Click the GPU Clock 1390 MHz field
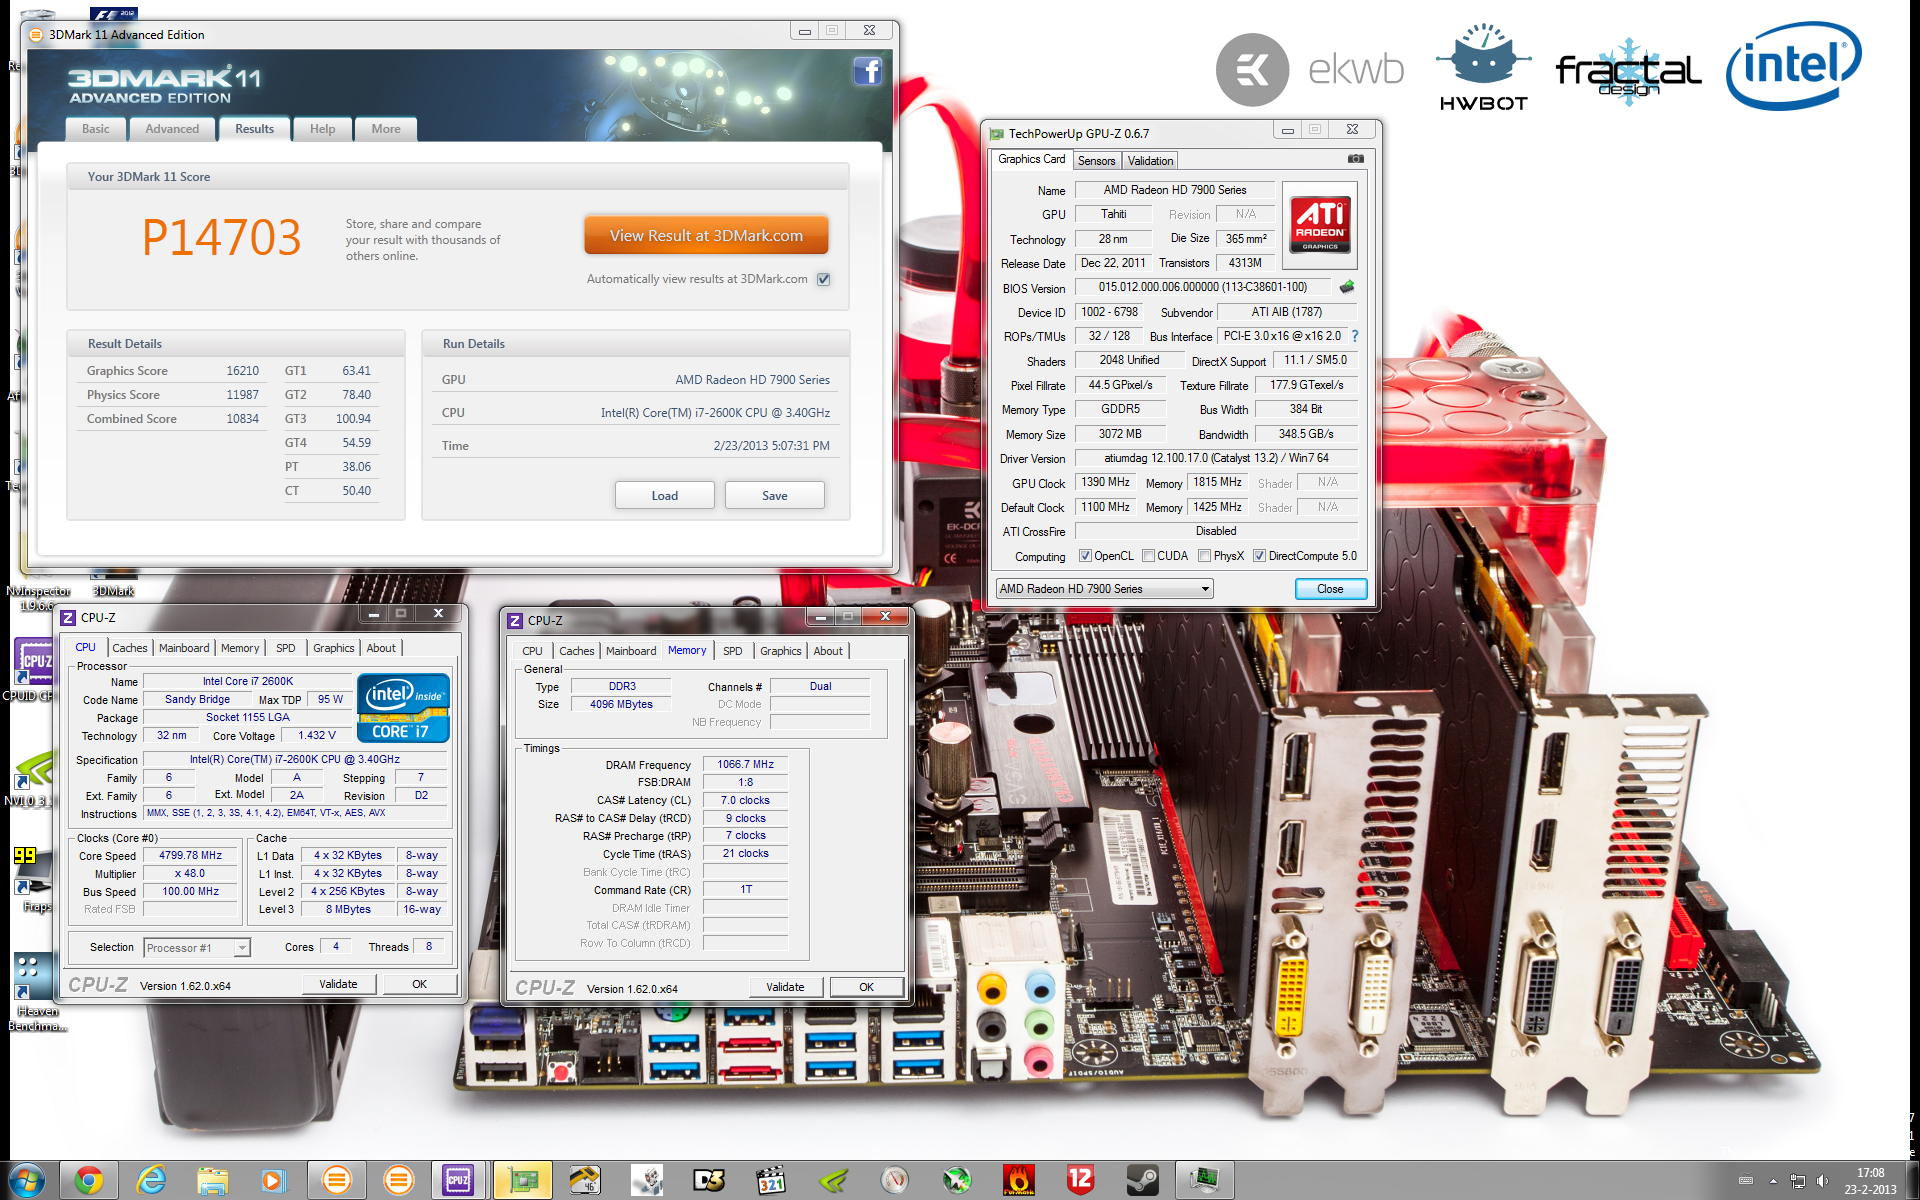Screen dimensions: 1920x1200 1105,483
